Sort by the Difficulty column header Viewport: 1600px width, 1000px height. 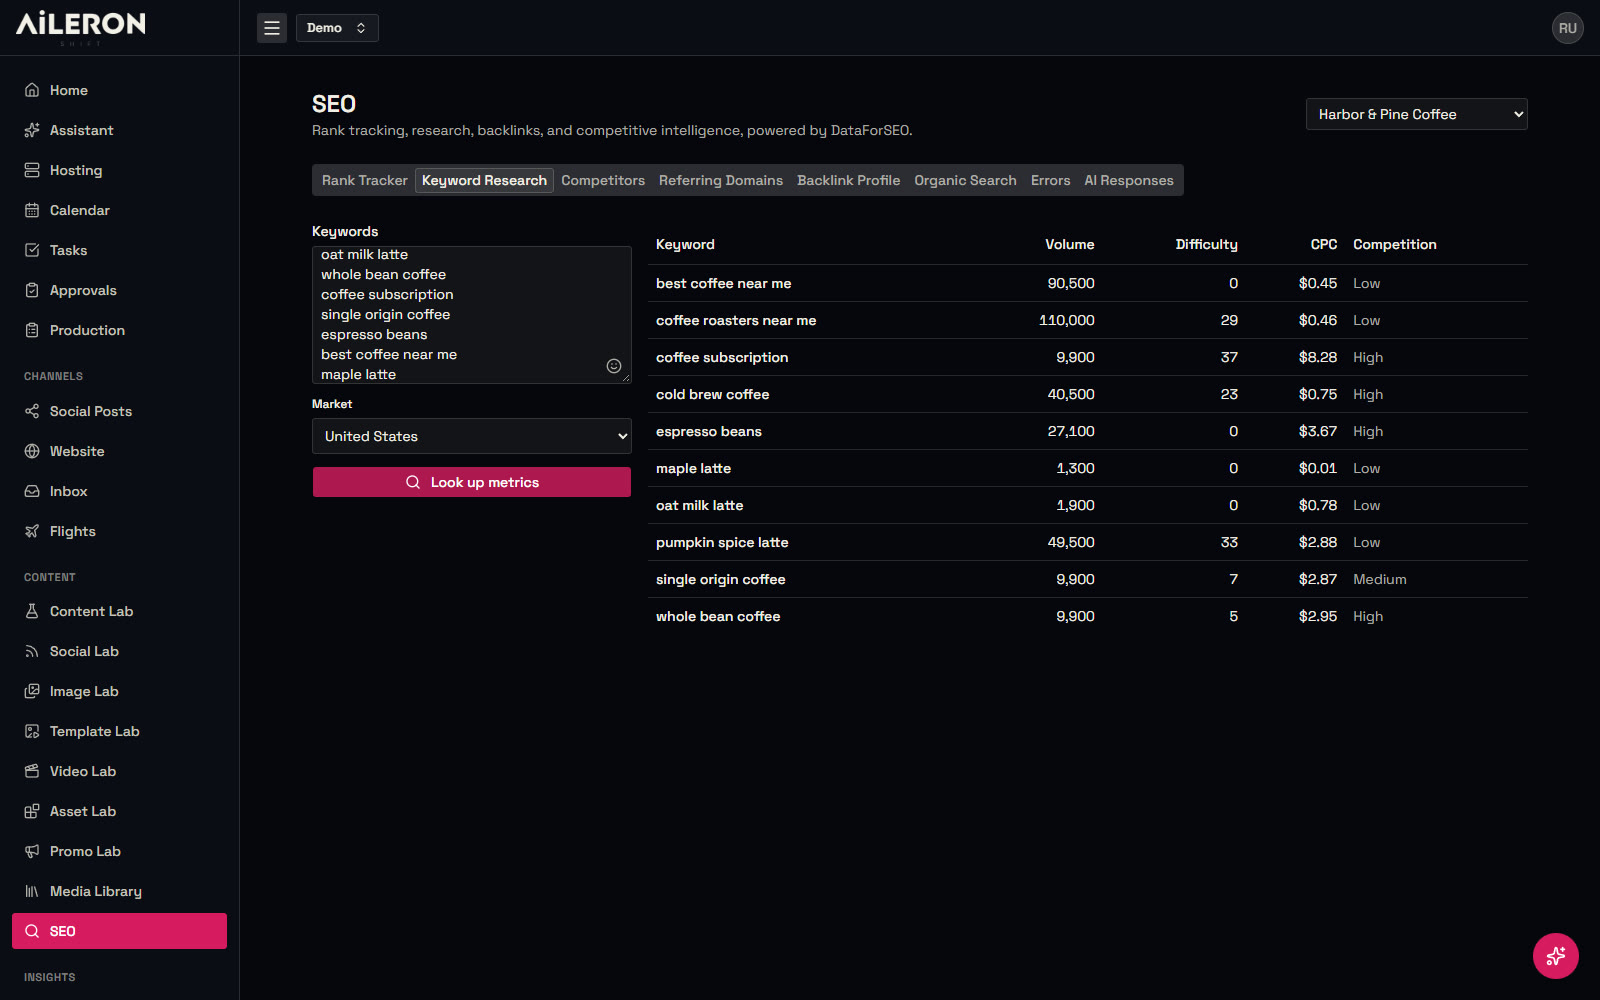click(x=1206, y=244)
